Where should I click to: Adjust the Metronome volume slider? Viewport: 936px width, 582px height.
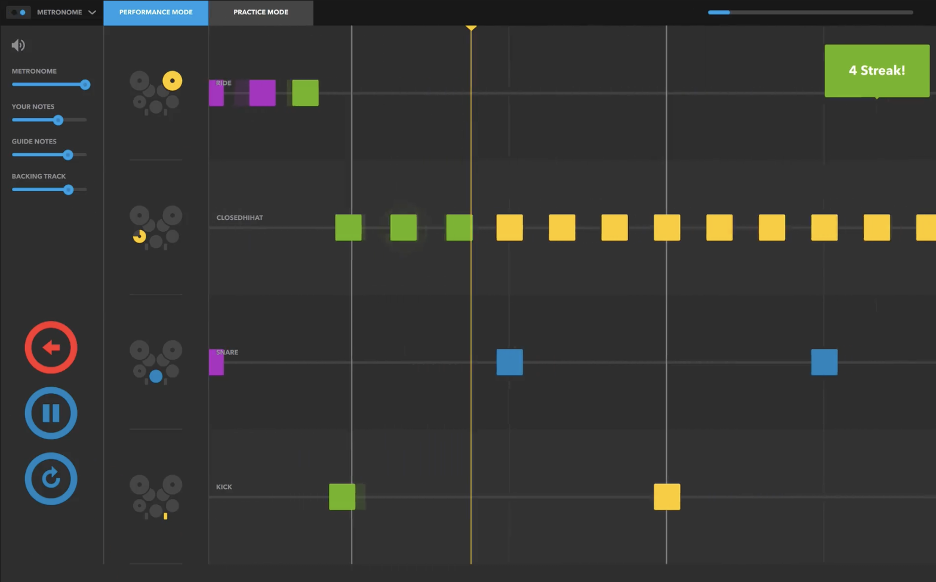85,85
